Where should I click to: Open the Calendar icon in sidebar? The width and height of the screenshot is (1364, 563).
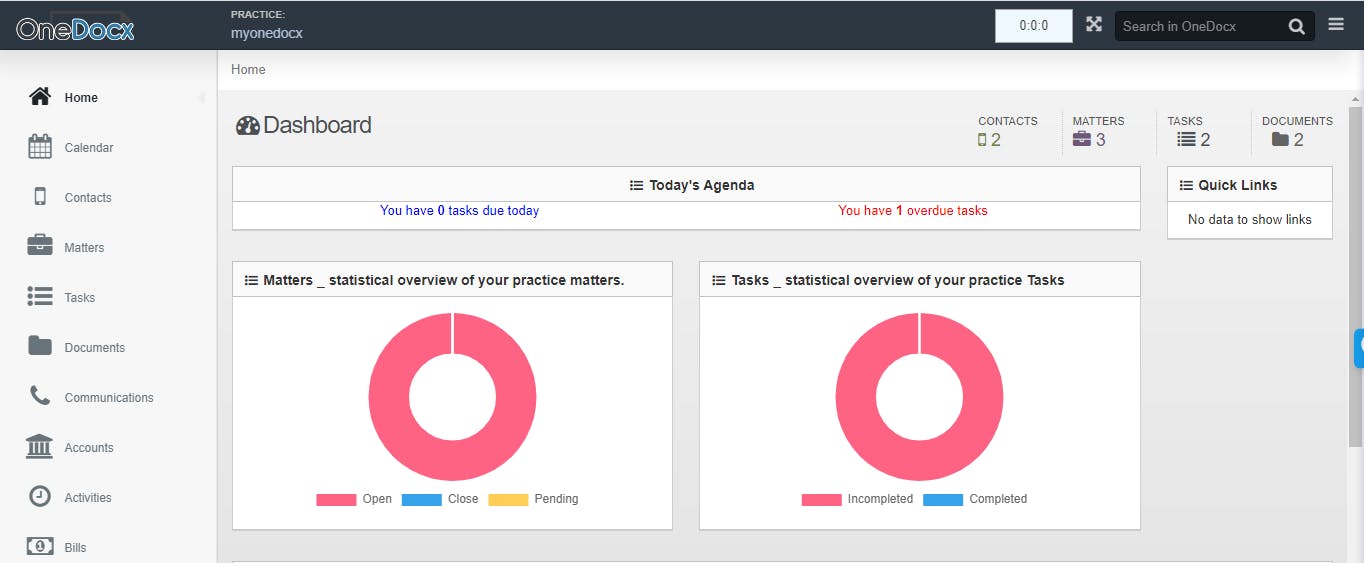tap(40, 147)
